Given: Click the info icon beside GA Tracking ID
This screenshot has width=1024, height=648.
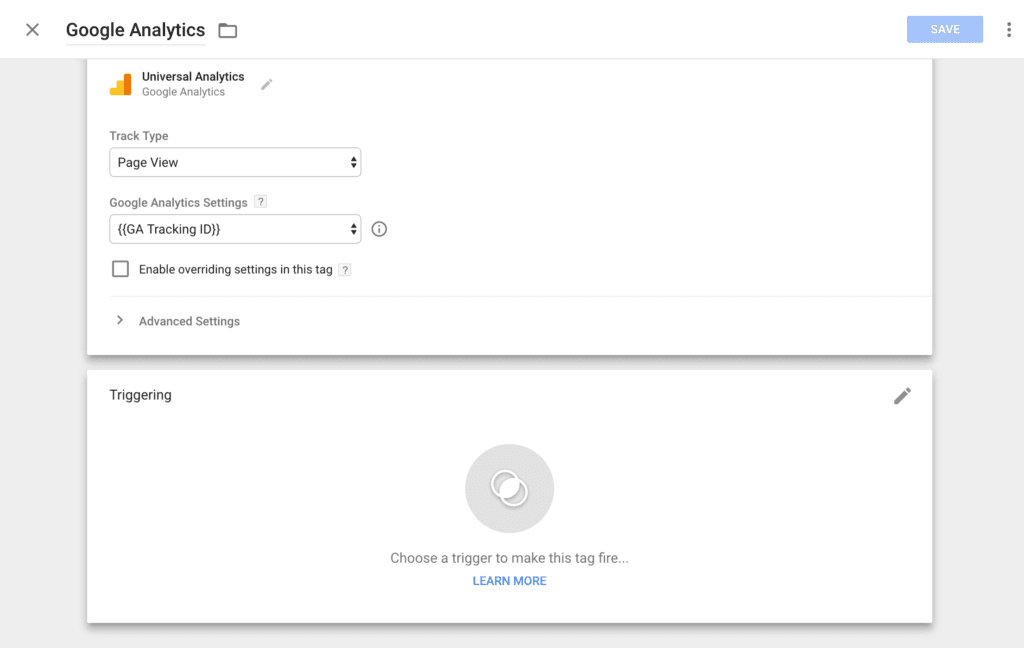Looking at the screenshot, I should pos(379,229).
